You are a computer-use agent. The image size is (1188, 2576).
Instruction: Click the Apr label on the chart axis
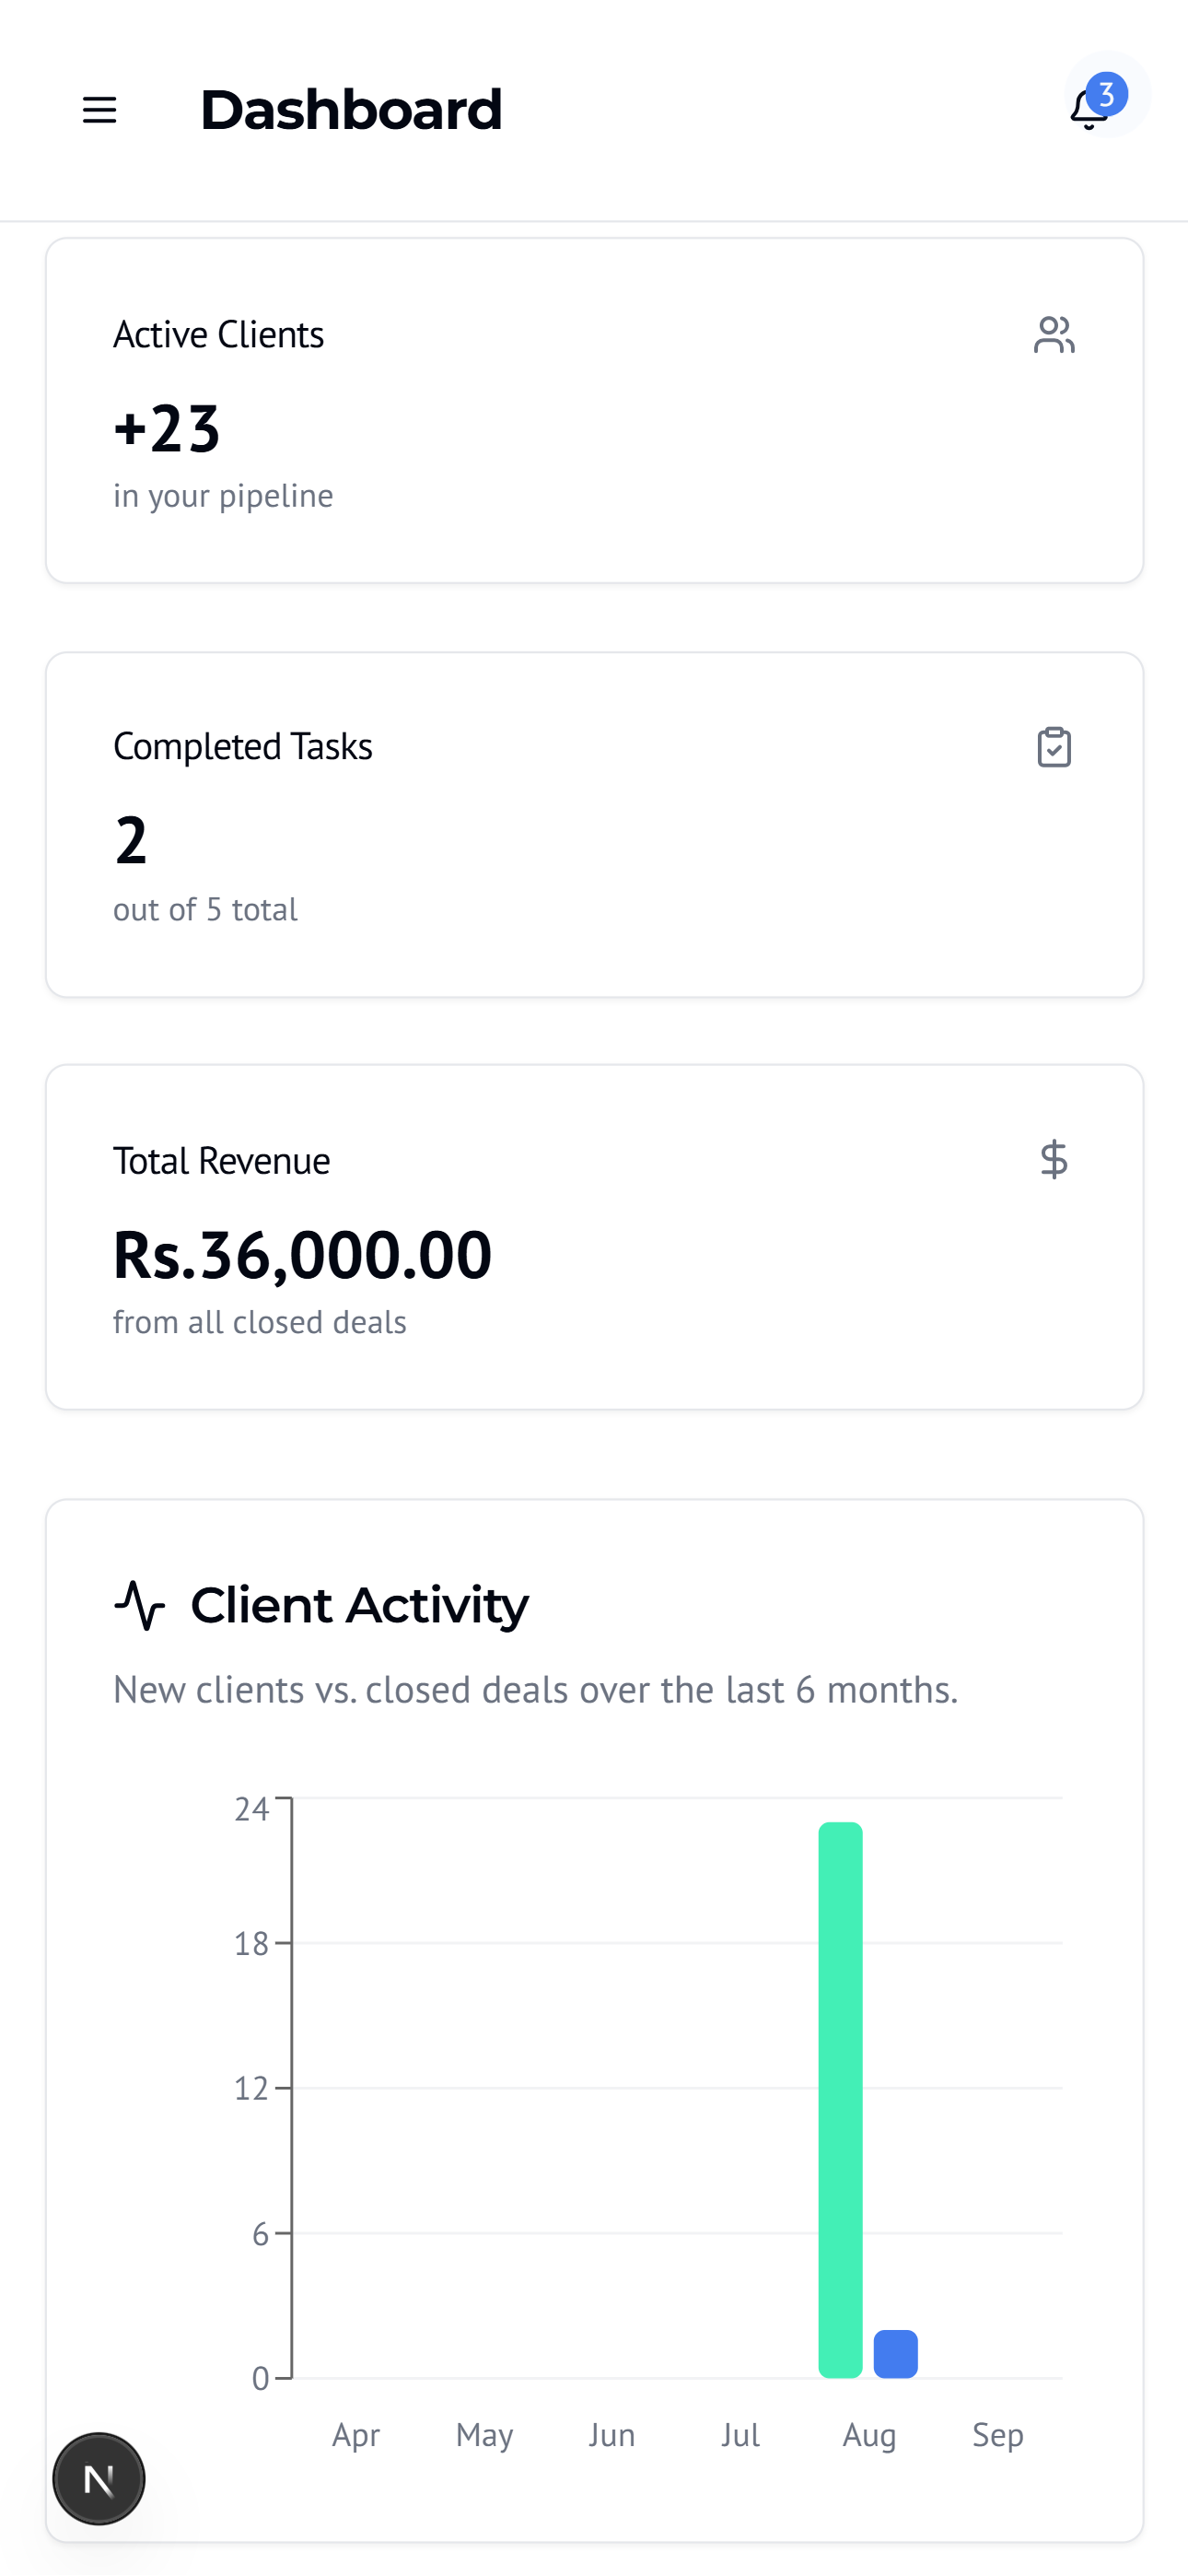(356, 2435)
